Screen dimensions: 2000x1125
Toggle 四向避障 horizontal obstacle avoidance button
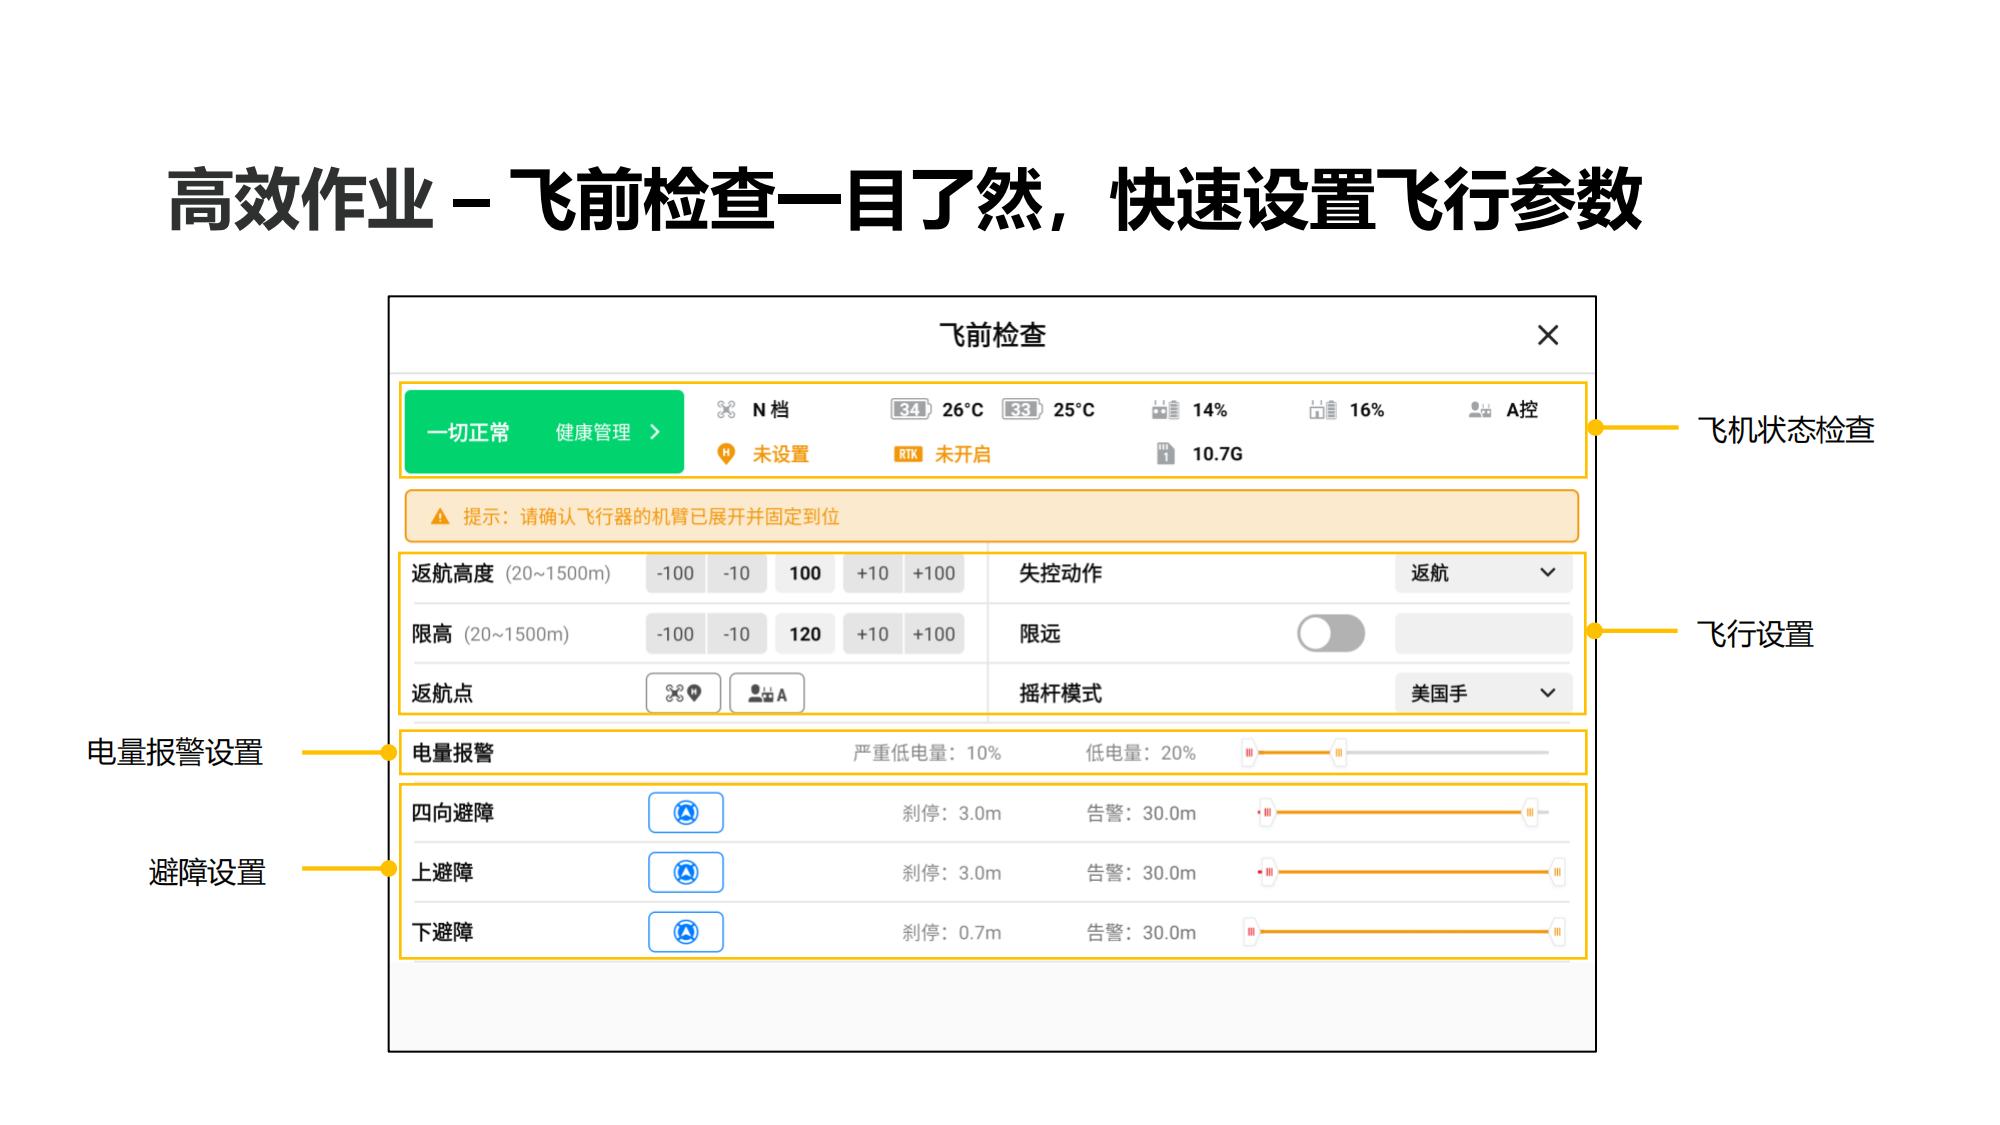[686, 813]
